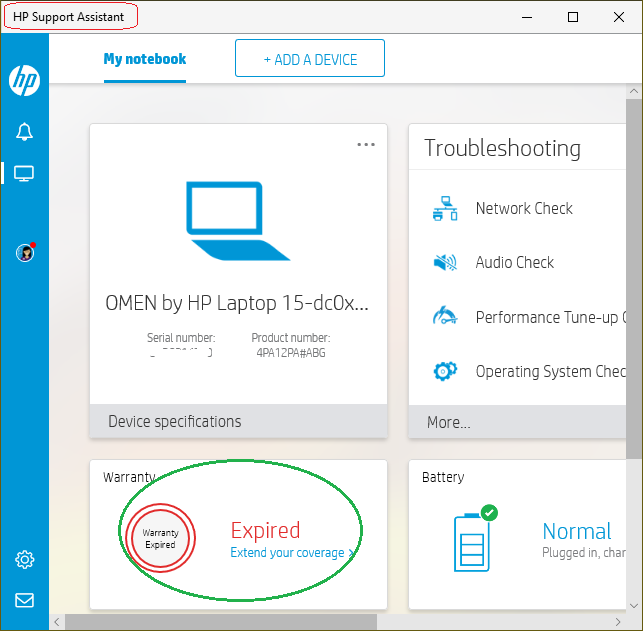This screenshot has height=631, width=643.
Task: Run the Audio Check
Action: click(515, 262)
